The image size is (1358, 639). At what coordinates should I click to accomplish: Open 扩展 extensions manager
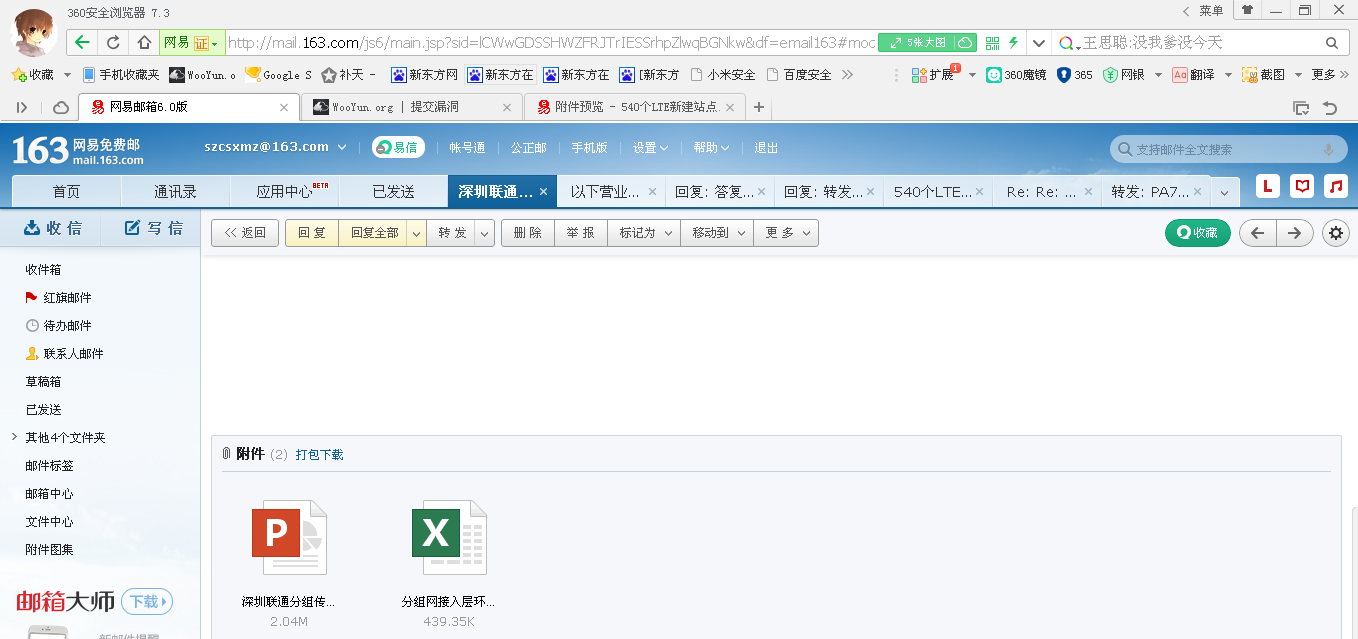934,75
